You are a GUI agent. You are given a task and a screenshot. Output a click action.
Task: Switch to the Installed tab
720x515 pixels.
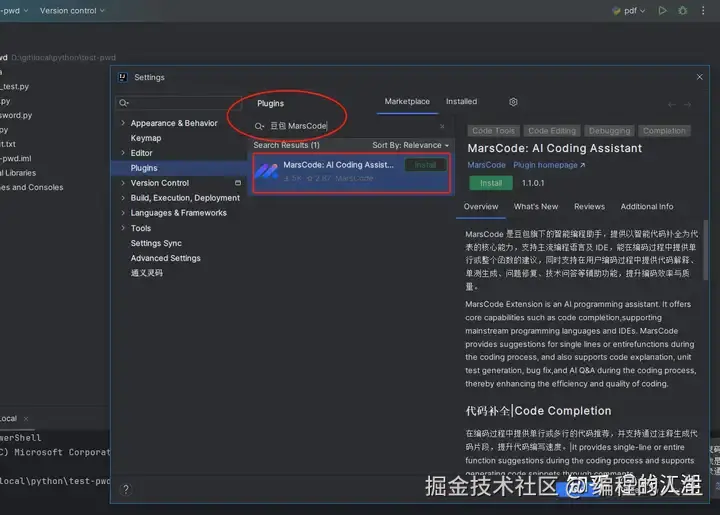[x=461, y=101]
